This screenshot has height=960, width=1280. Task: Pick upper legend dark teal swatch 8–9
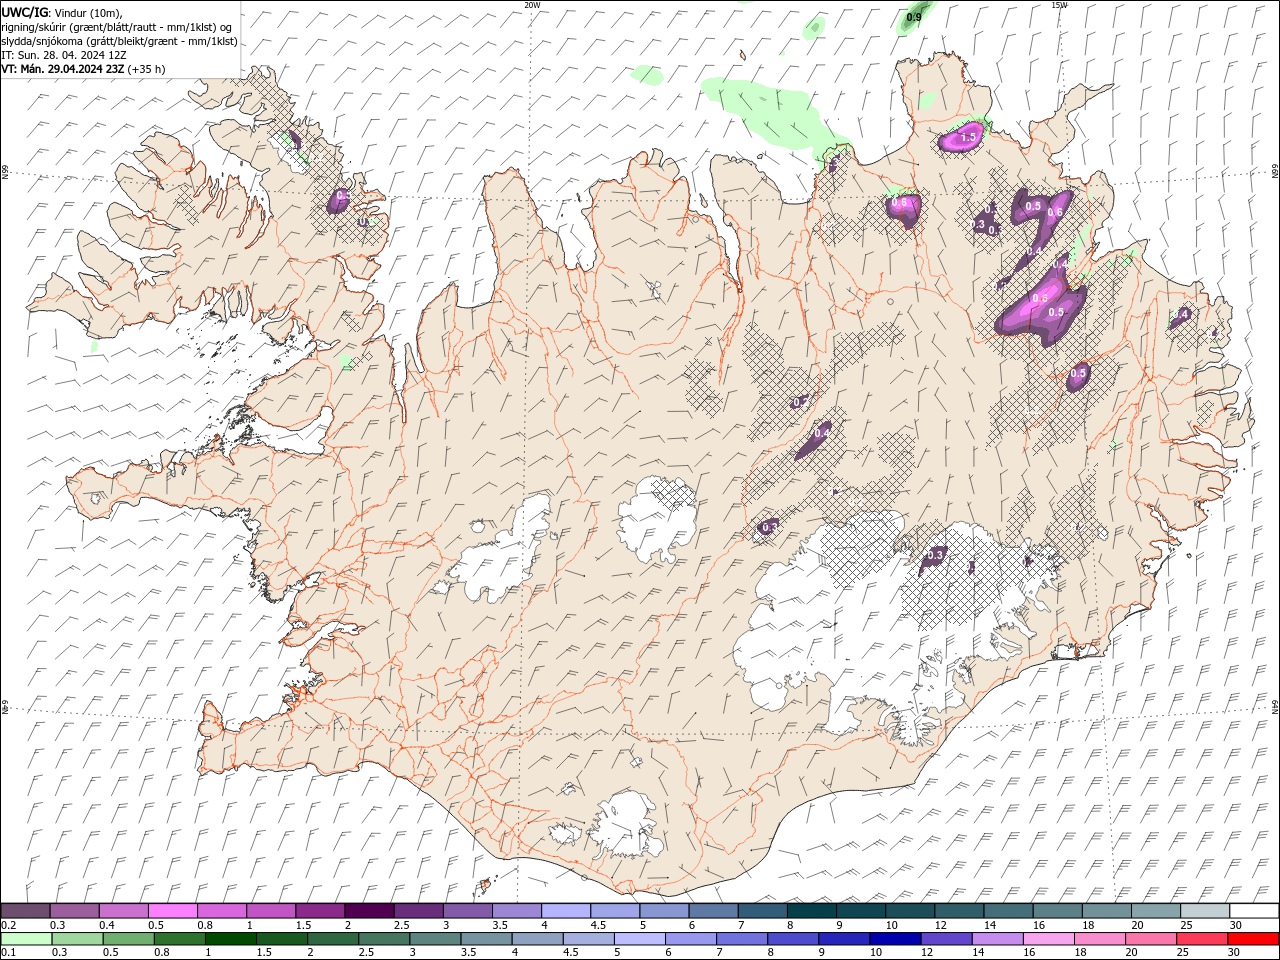(811, 911)
